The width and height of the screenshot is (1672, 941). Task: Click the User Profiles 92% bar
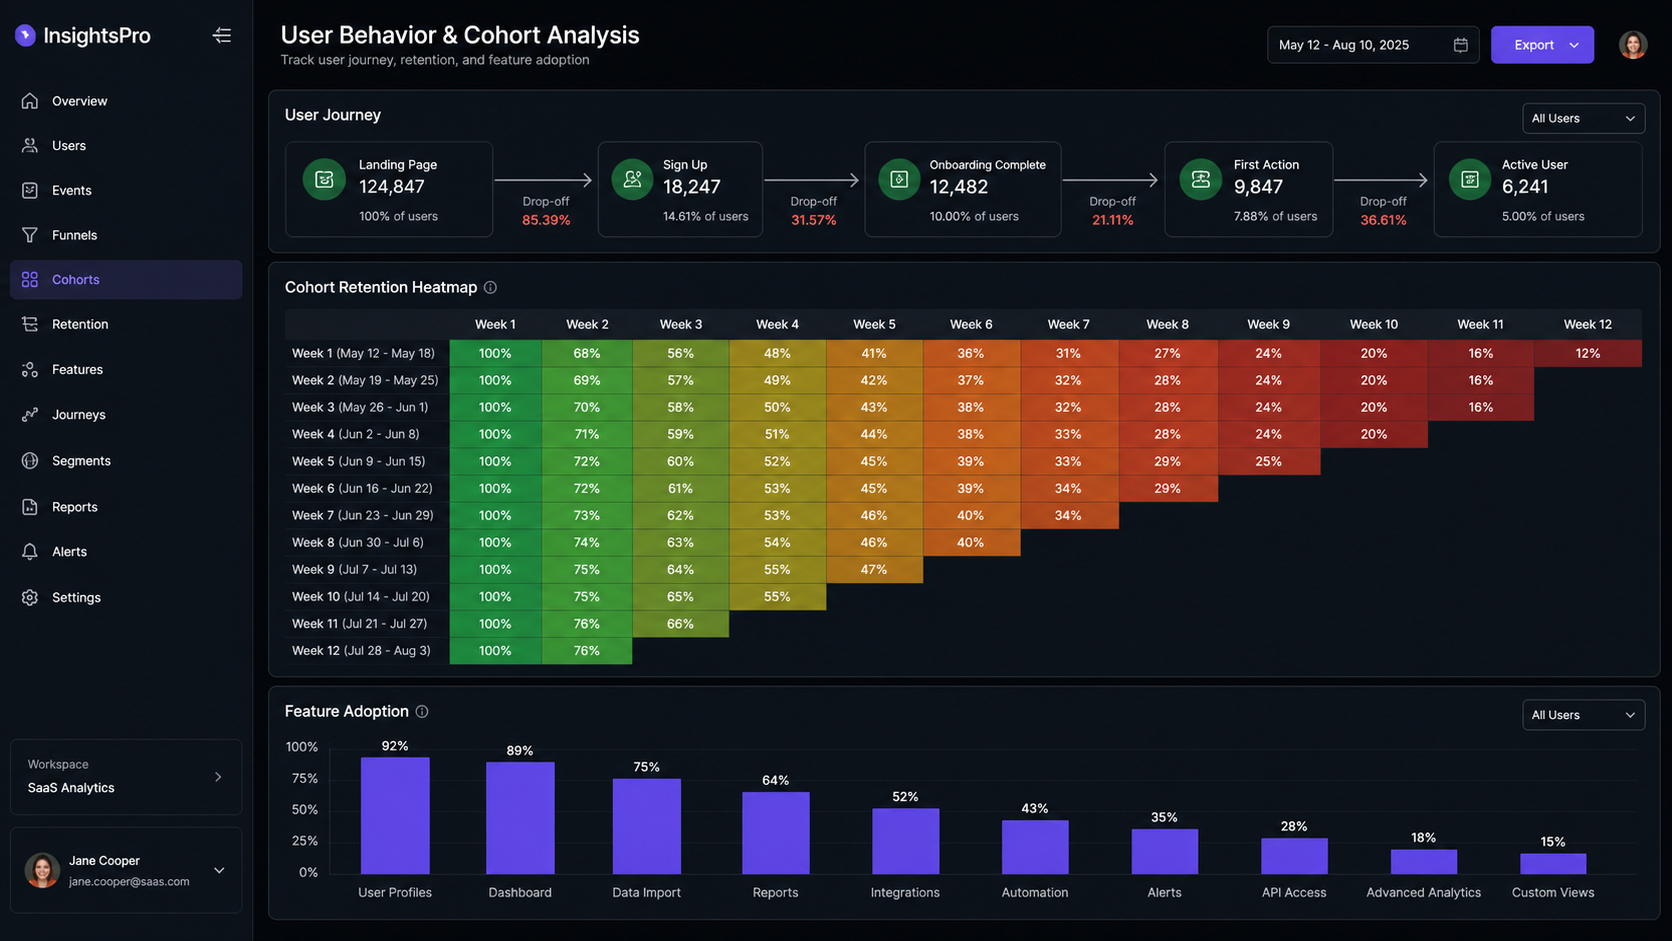coord(395,815)
